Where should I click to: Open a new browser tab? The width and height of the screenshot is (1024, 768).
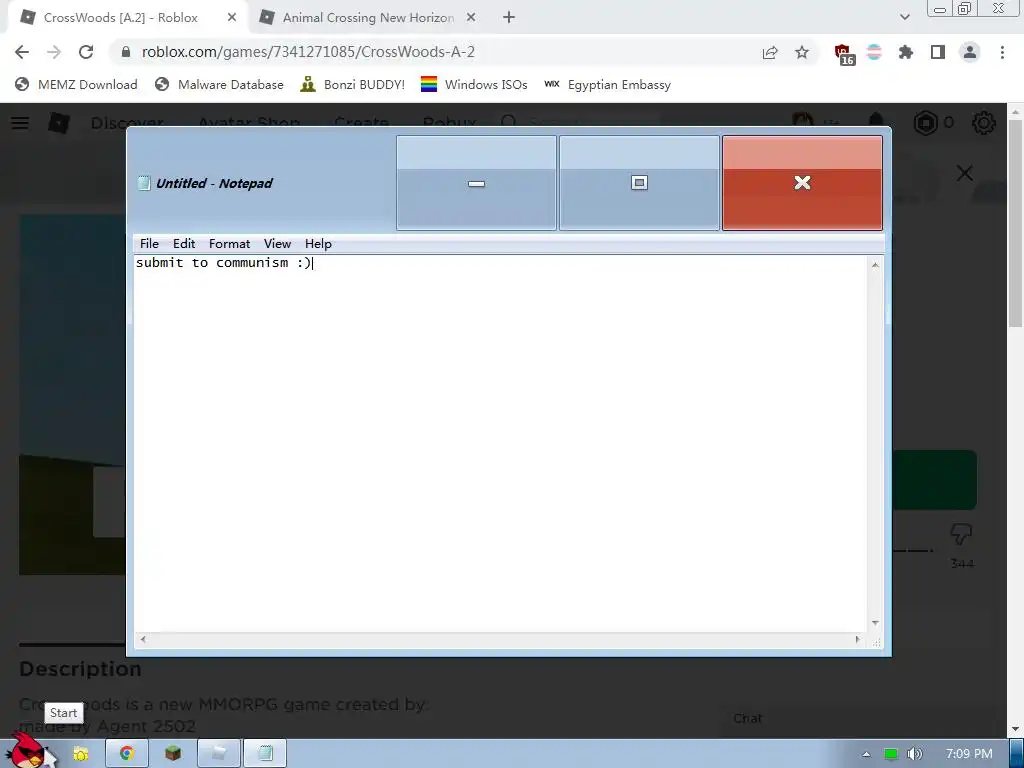pos(509,18)
